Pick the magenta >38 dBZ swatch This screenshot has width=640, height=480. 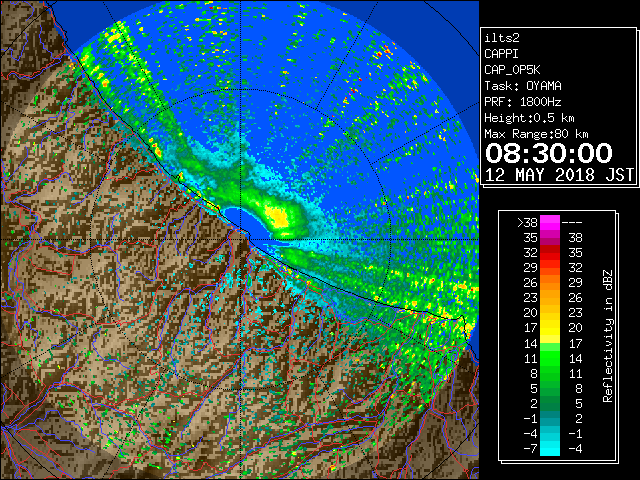(x=550, y=223)
